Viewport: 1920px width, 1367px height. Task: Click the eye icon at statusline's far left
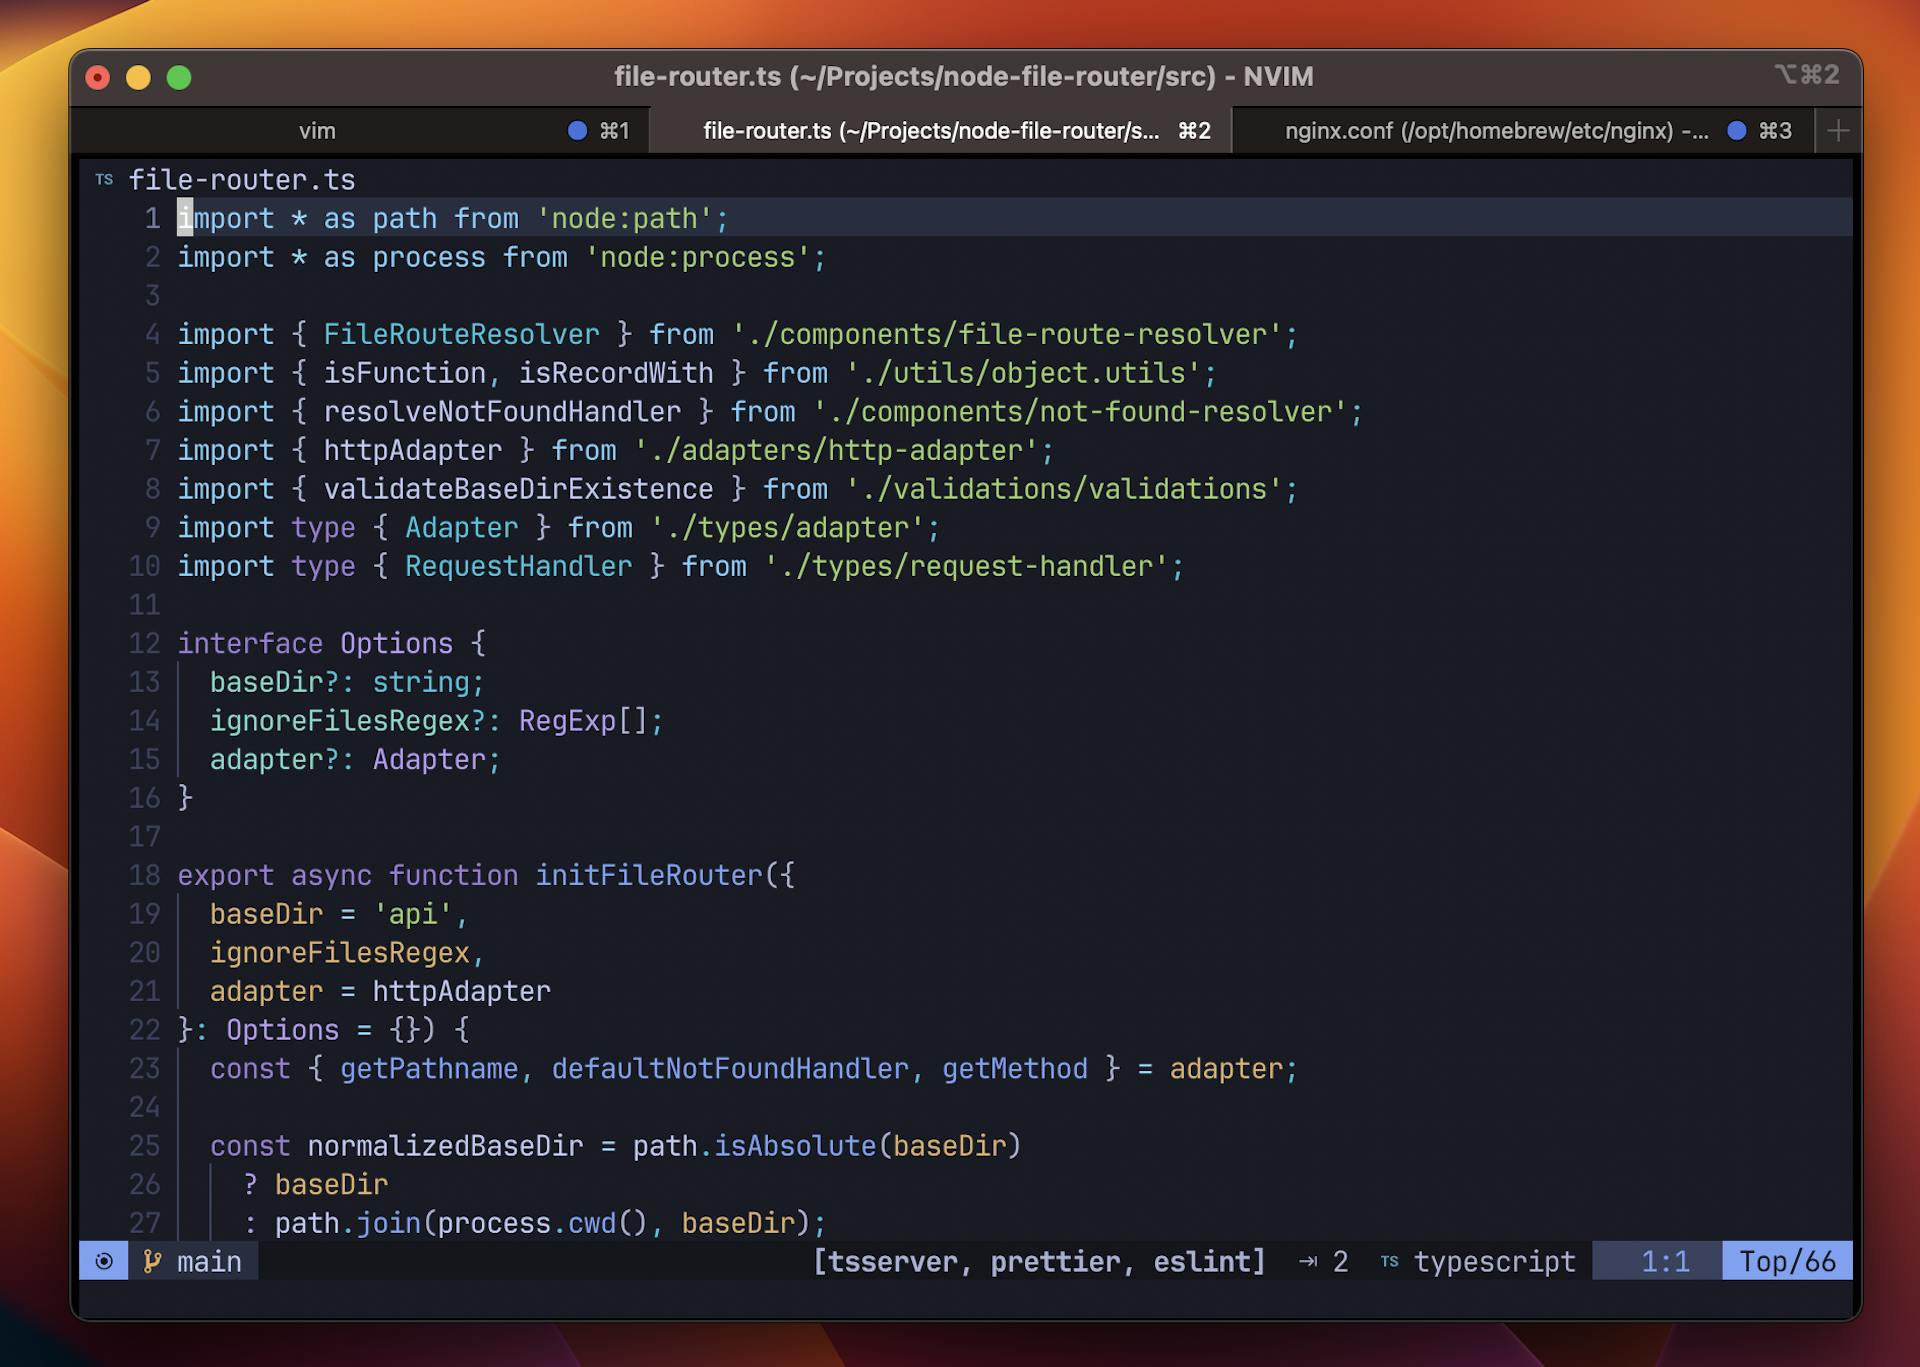103,1261
